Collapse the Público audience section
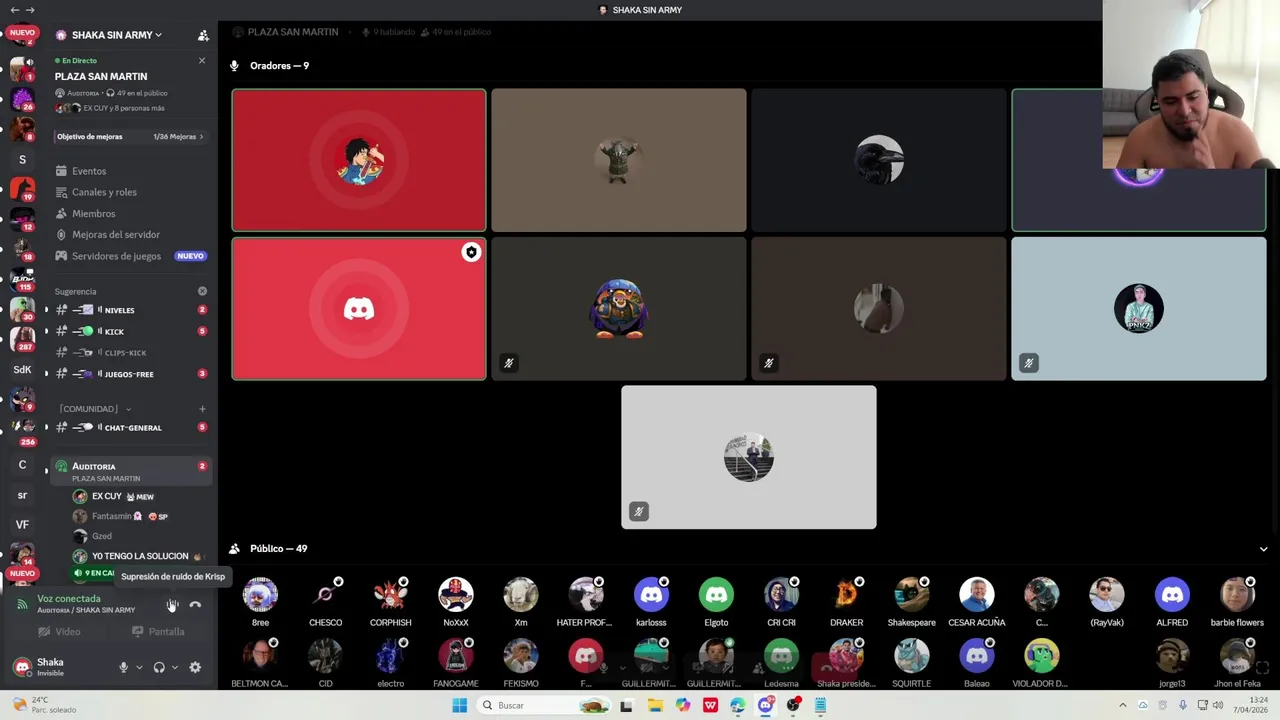This screenshot has width=1280, height=720. click(x=1263, y=549)
